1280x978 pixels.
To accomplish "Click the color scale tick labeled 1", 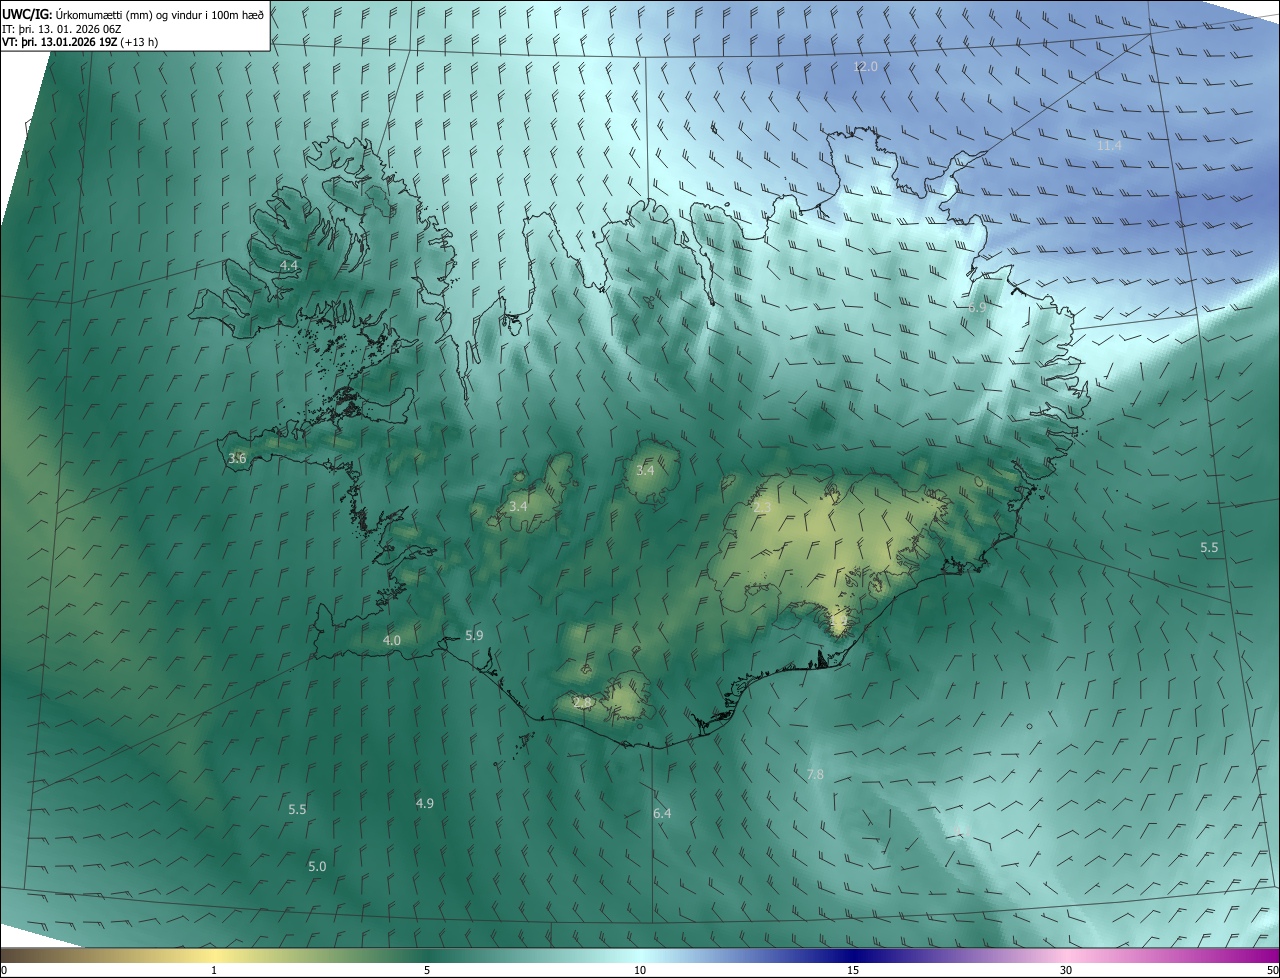I will (x=214, y=970).
